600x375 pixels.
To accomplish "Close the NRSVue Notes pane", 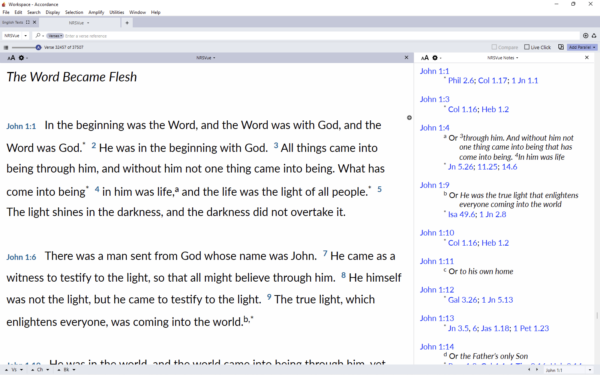I will (x=587, y=57).
